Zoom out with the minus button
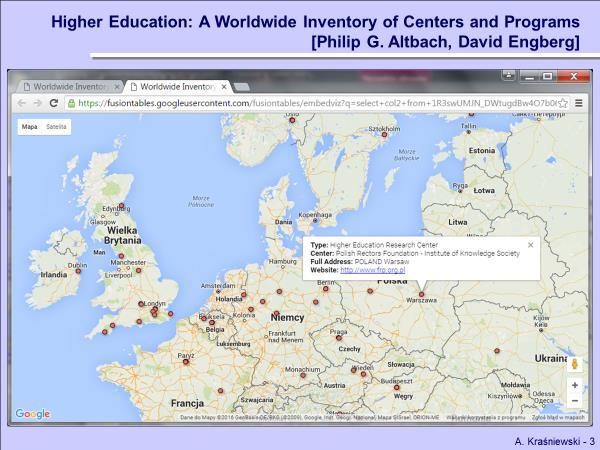The height and width of the screenshot is (450, 600). tap(575, 401)
